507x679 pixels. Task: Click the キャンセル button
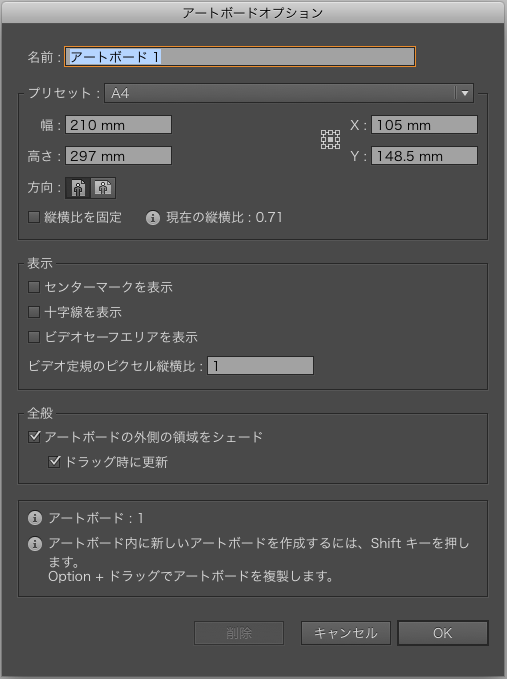pyautogui.click(x=346, y=633)
